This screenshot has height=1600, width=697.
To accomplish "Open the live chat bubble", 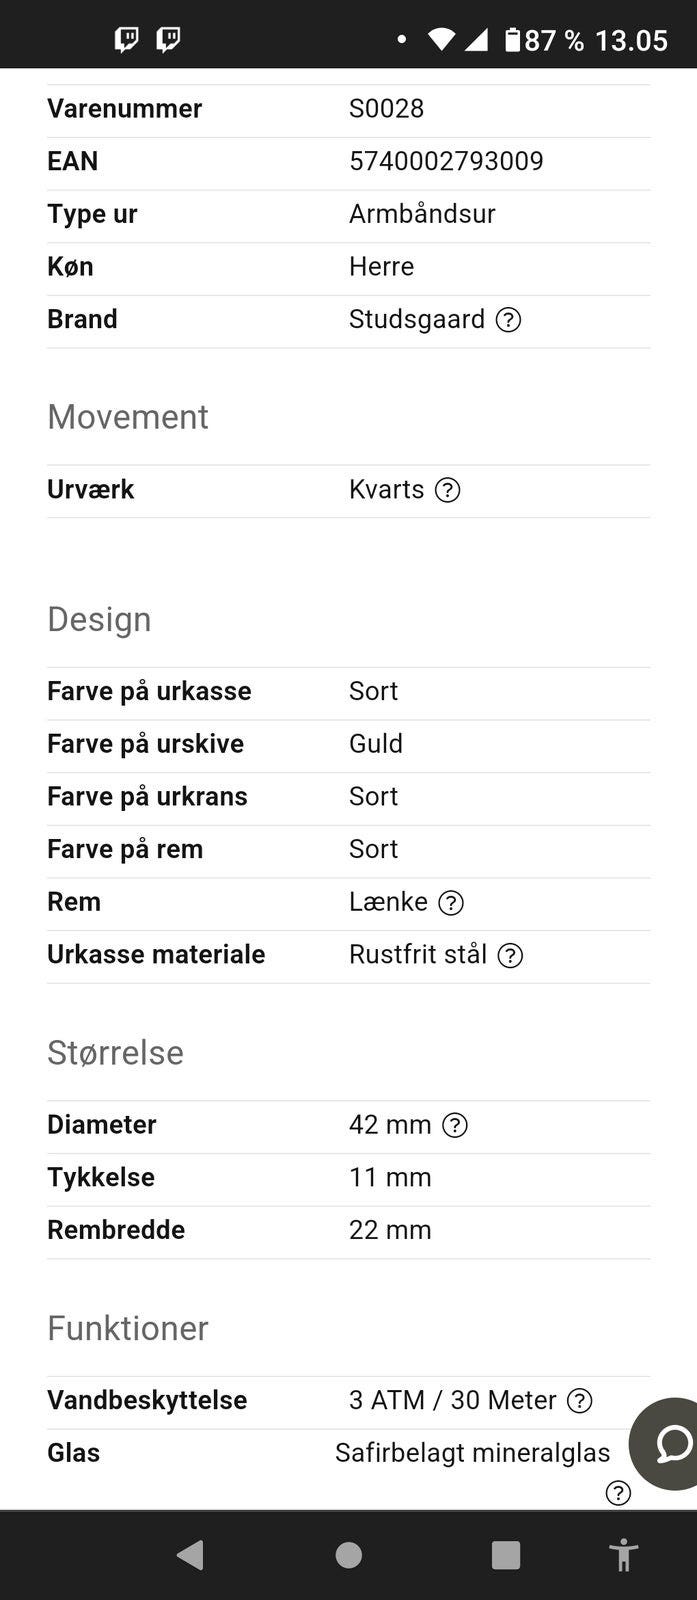I will coord(669,1443).
